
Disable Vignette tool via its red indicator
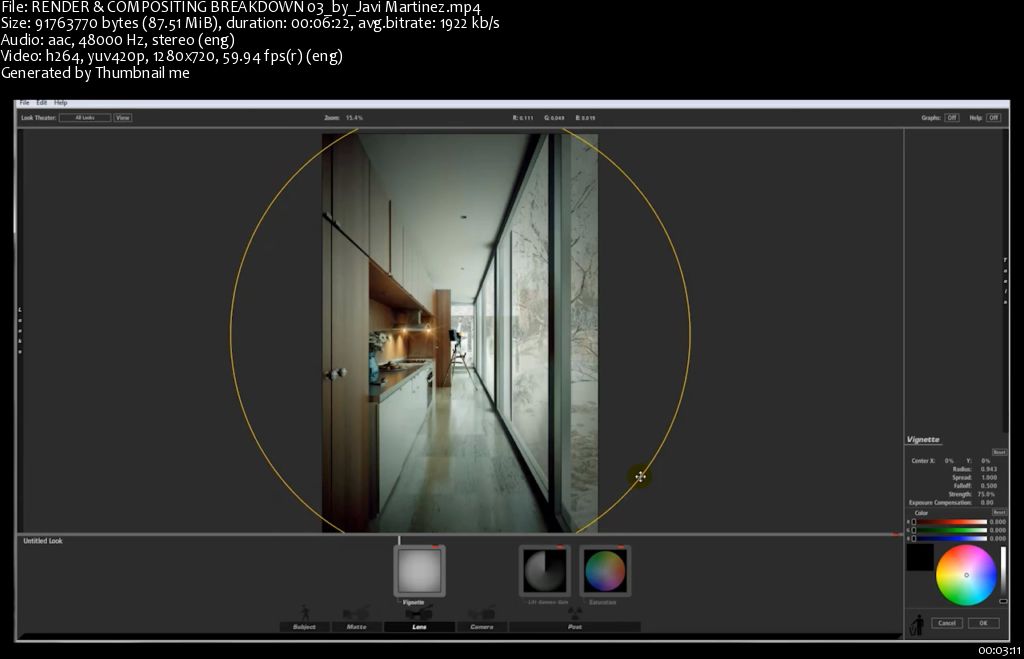(435, 547)
